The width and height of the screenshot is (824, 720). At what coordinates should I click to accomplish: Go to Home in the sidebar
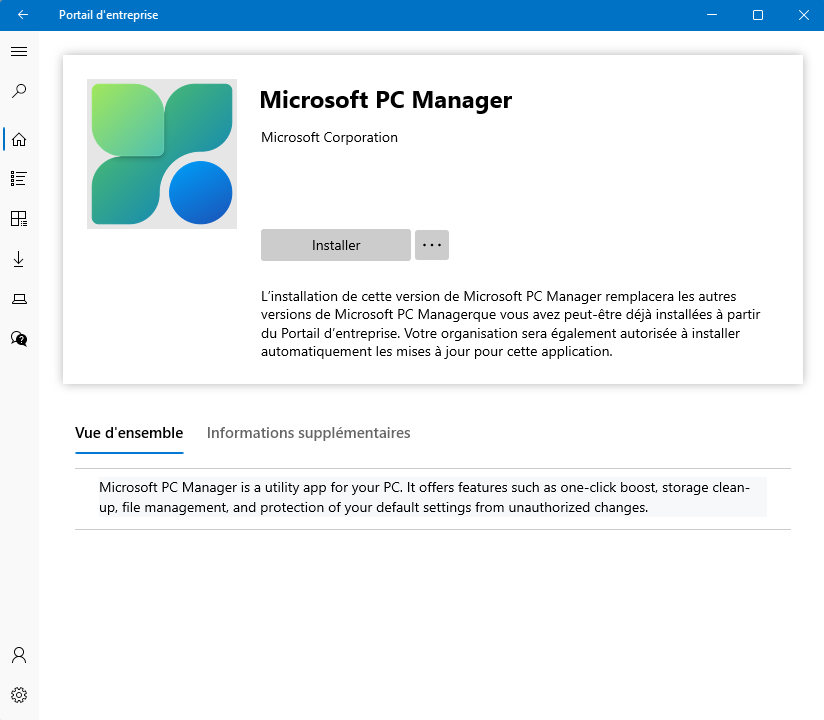[19, 139]
